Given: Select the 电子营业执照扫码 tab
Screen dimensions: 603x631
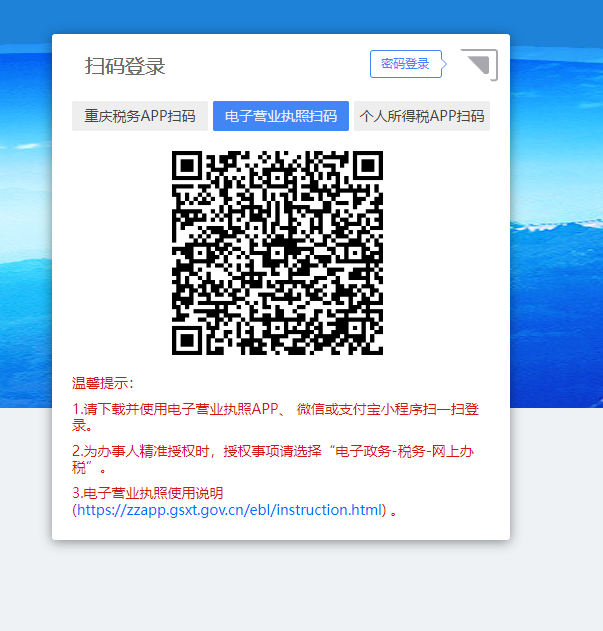Looking at the screenshot, I should pos(281,116).
